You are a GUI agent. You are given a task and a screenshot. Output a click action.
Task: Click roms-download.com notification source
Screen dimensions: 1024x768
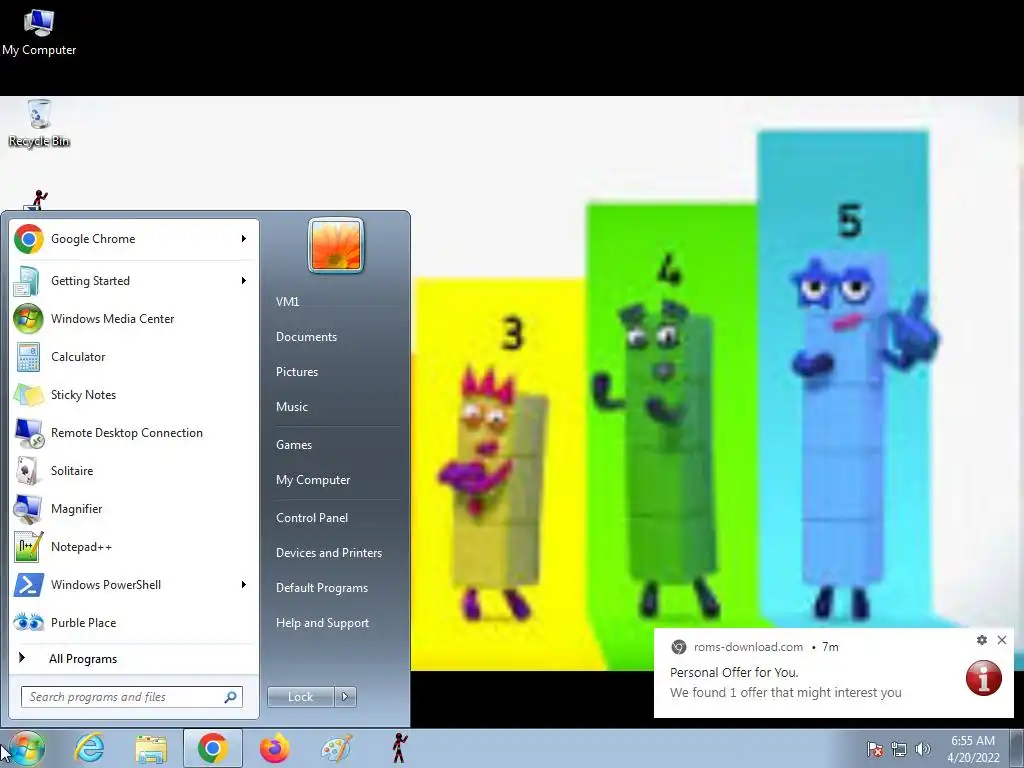[748, 647]
